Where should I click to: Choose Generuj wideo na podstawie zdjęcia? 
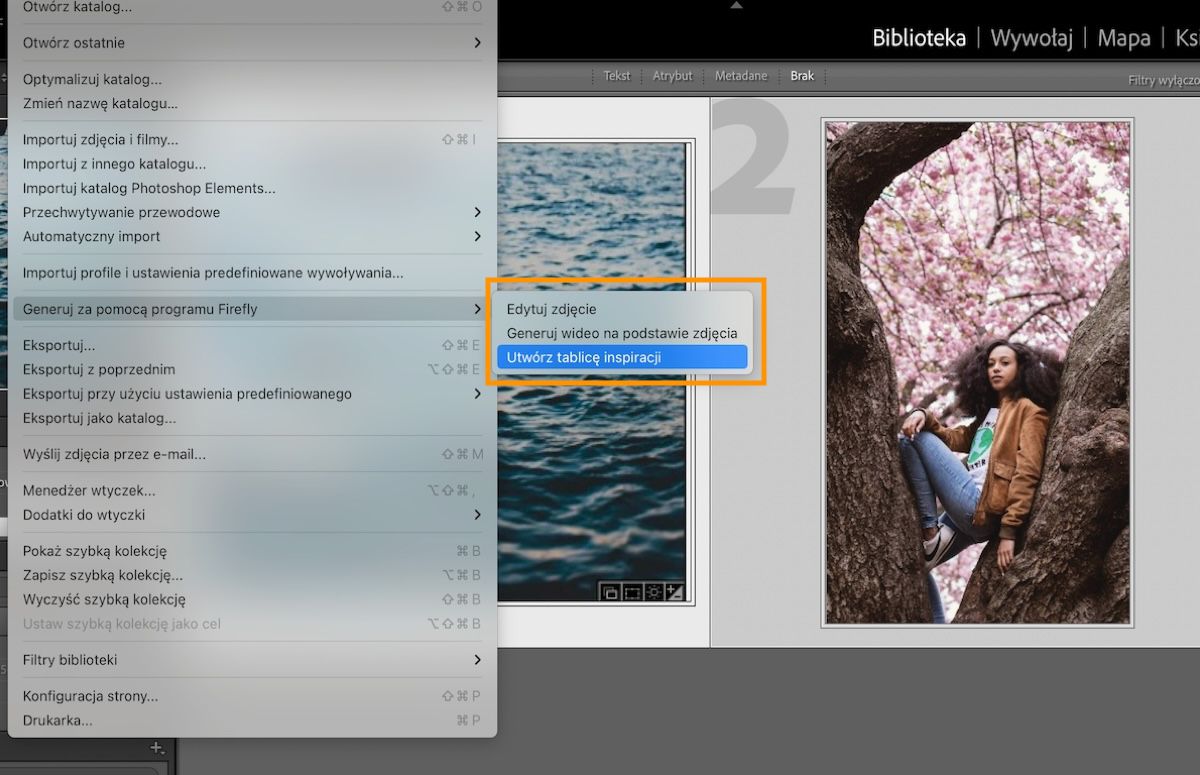pos(620,333)
